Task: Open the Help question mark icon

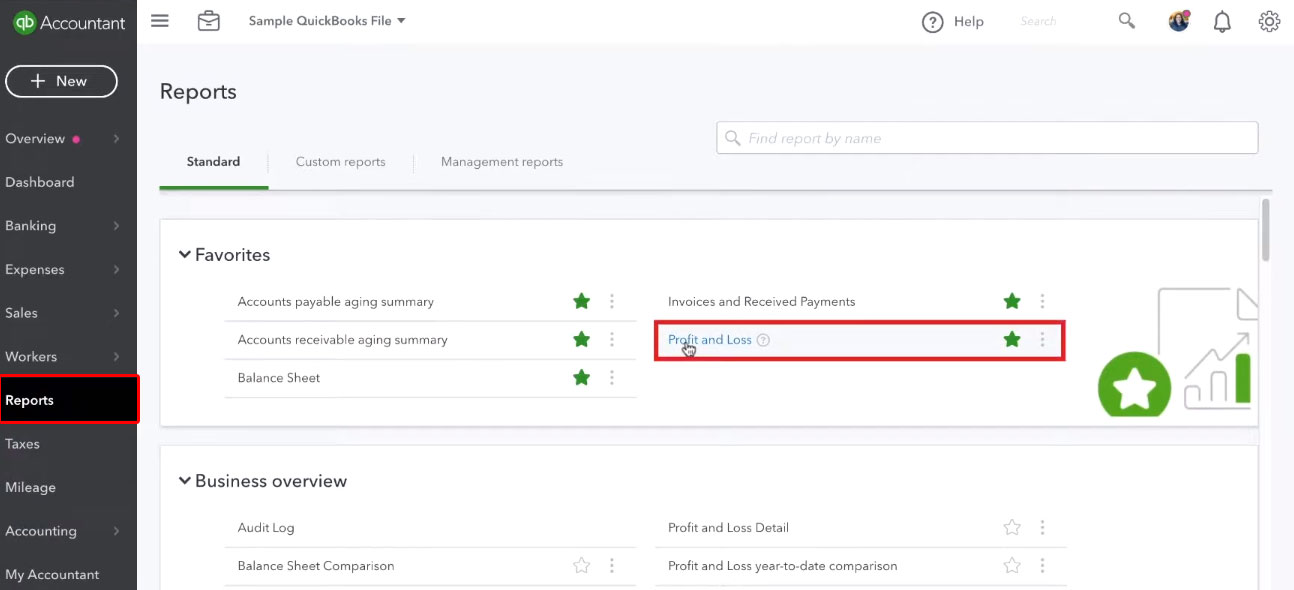Action: click(x=933, y=22)
